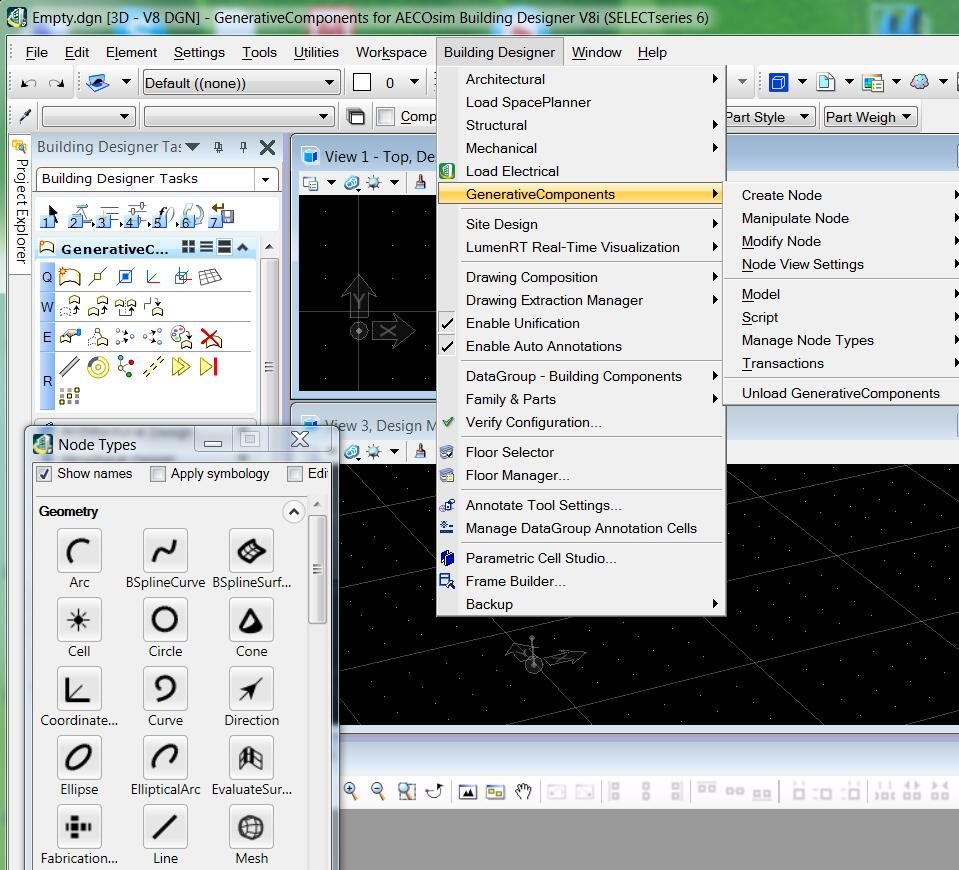Open the wide empty combo box beside the paintbrush
Screen dimensions: 959x870
(239, 116)
